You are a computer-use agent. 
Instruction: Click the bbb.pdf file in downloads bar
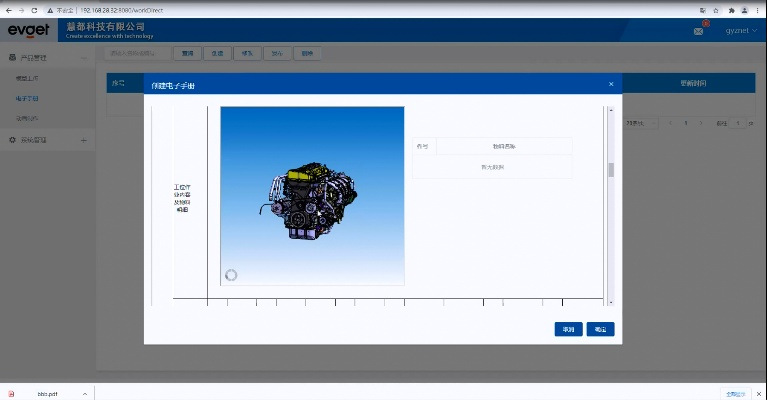click(x=47, y=394)
